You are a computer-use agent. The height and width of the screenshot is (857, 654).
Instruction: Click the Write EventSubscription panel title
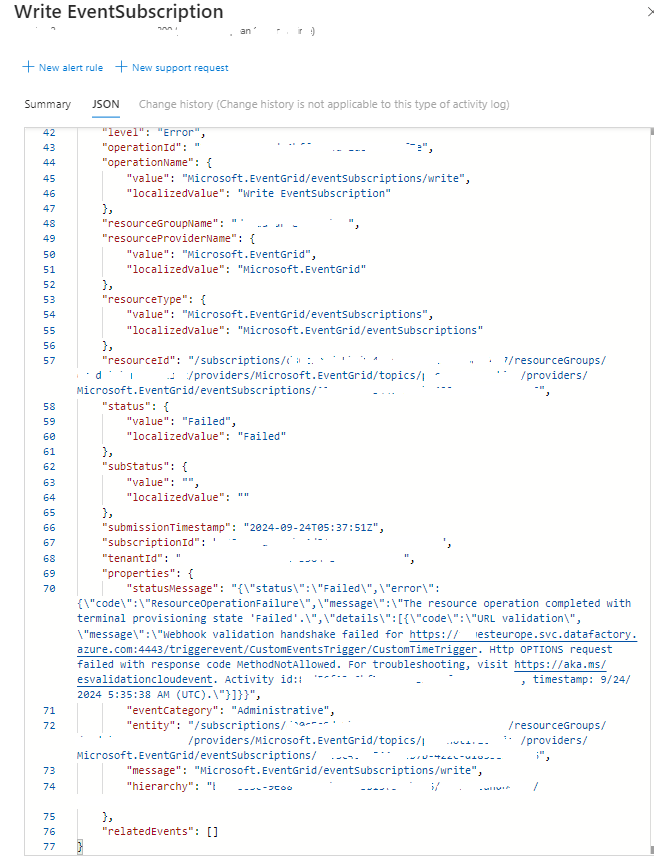[119, 11]
